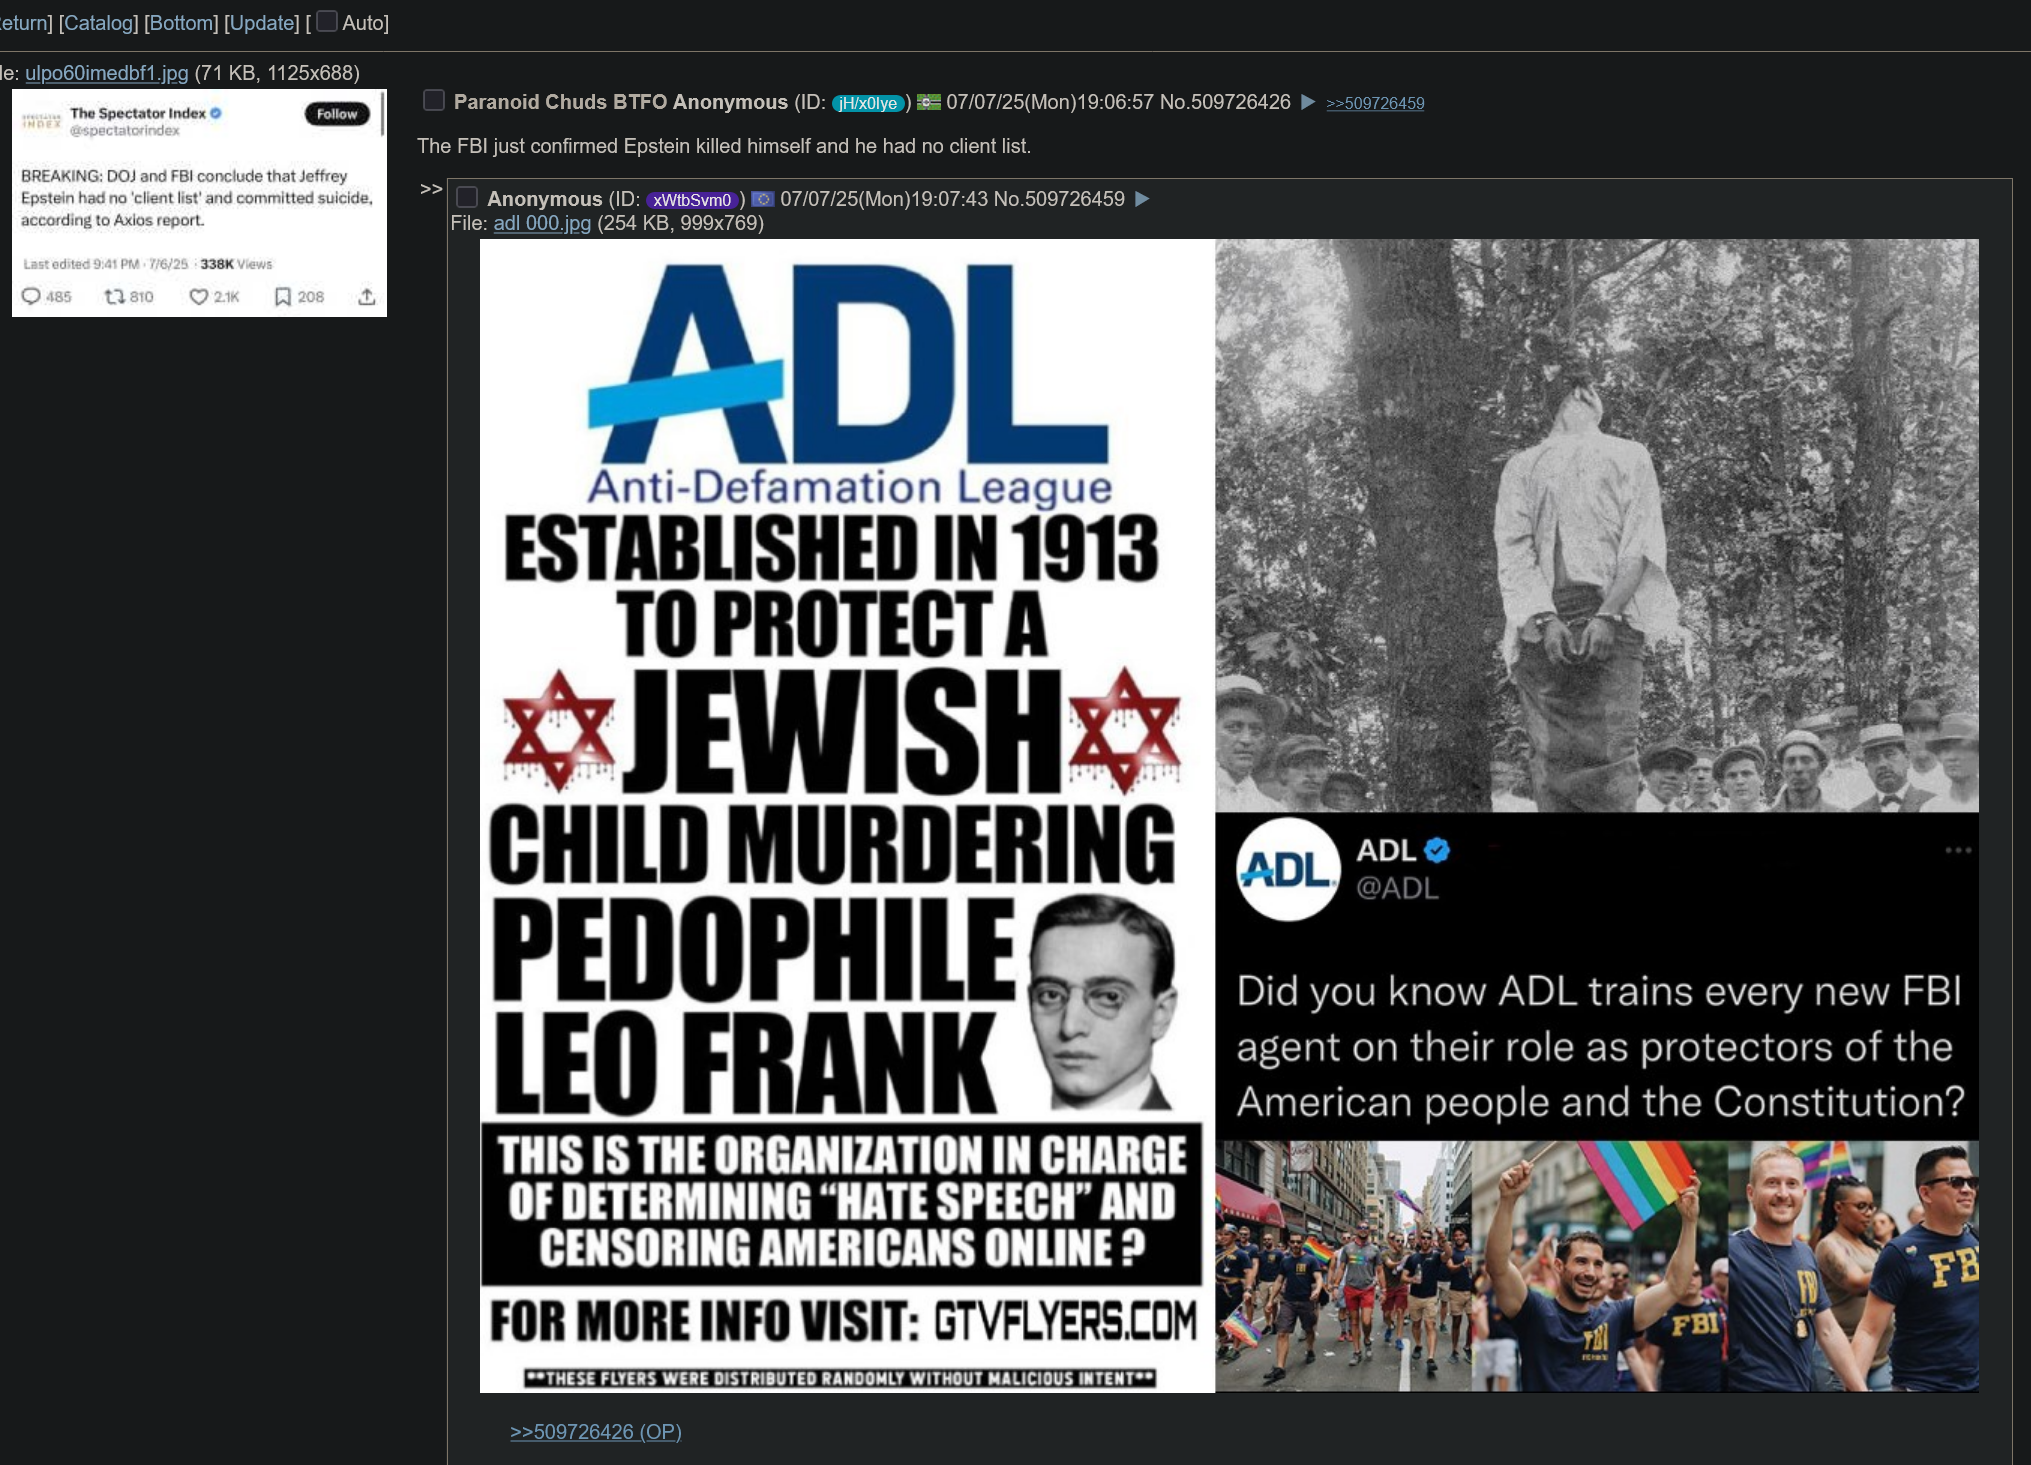Open the post menu arrow on reply 509726459
The image size is (2031, 1465).
tap(1142, 199)
